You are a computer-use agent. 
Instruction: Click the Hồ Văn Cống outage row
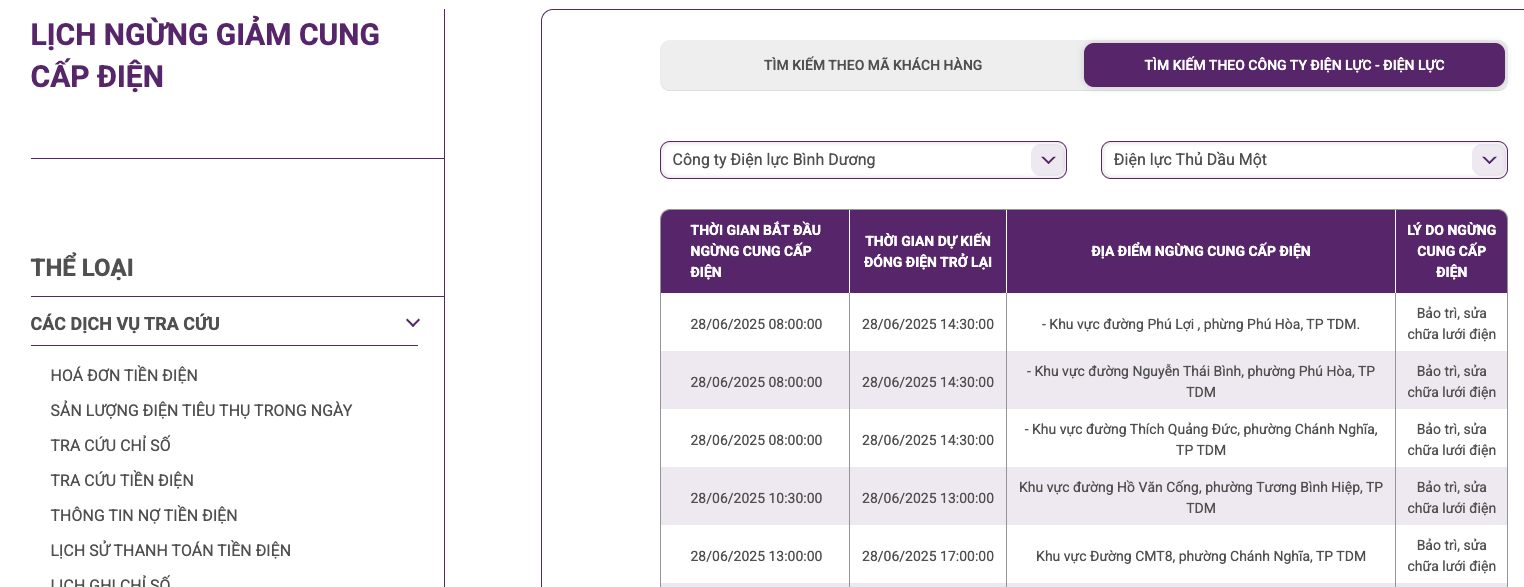[1200, 497]
